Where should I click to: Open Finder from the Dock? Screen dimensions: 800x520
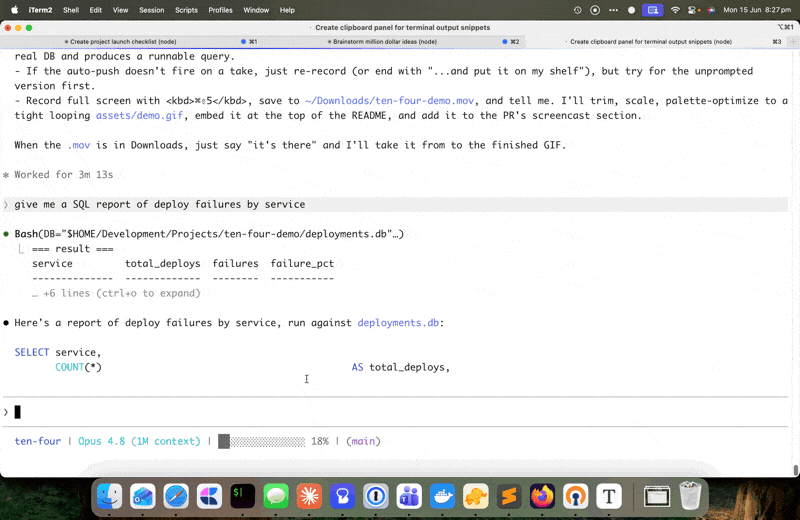click(109, 496)
